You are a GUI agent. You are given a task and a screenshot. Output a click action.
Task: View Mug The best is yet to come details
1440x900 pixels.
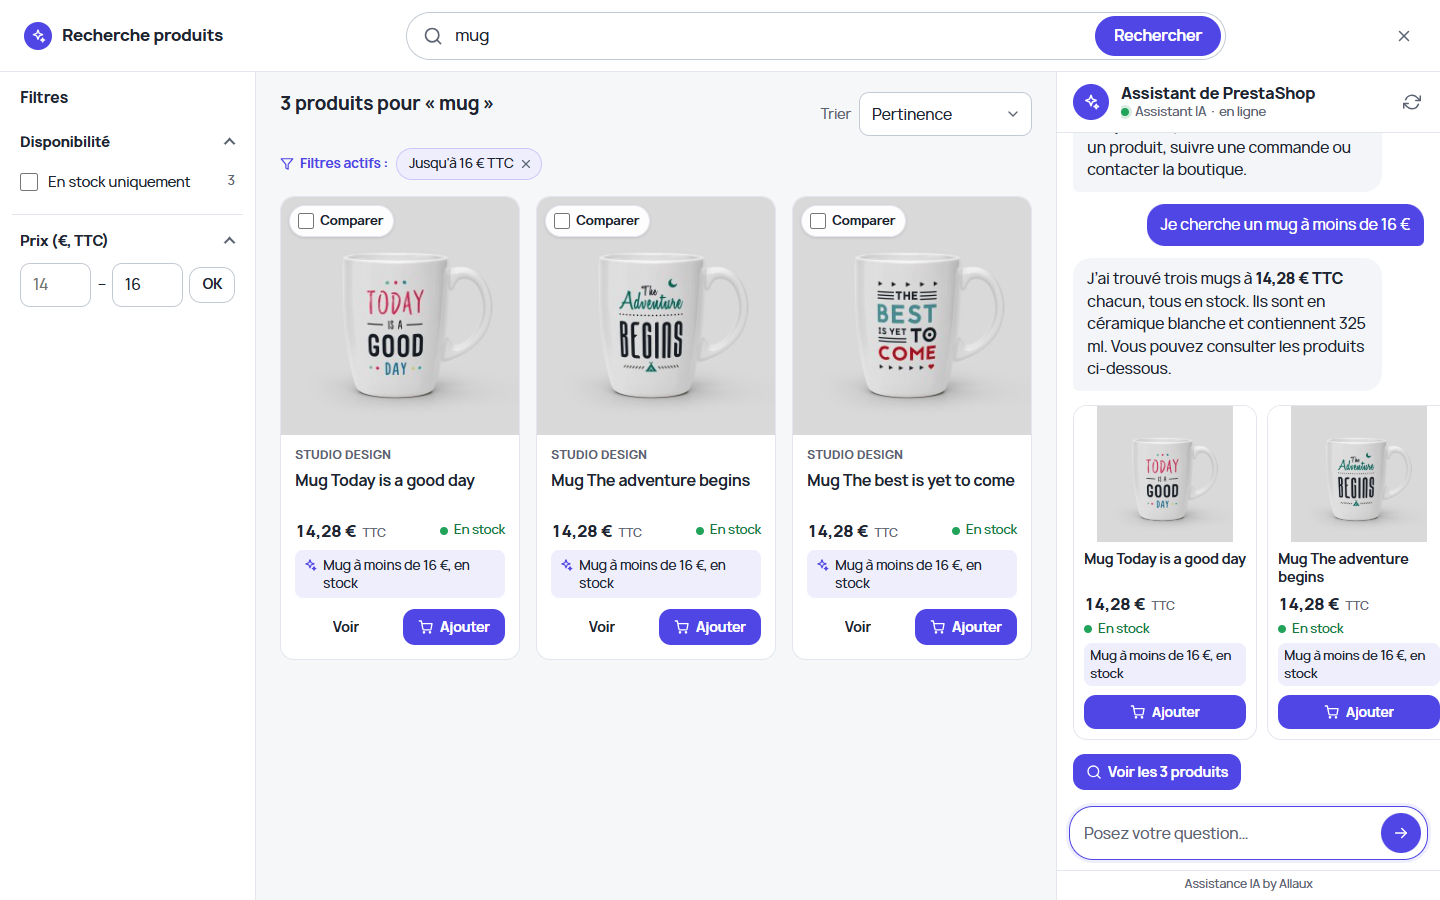click(x=858, y=627)
